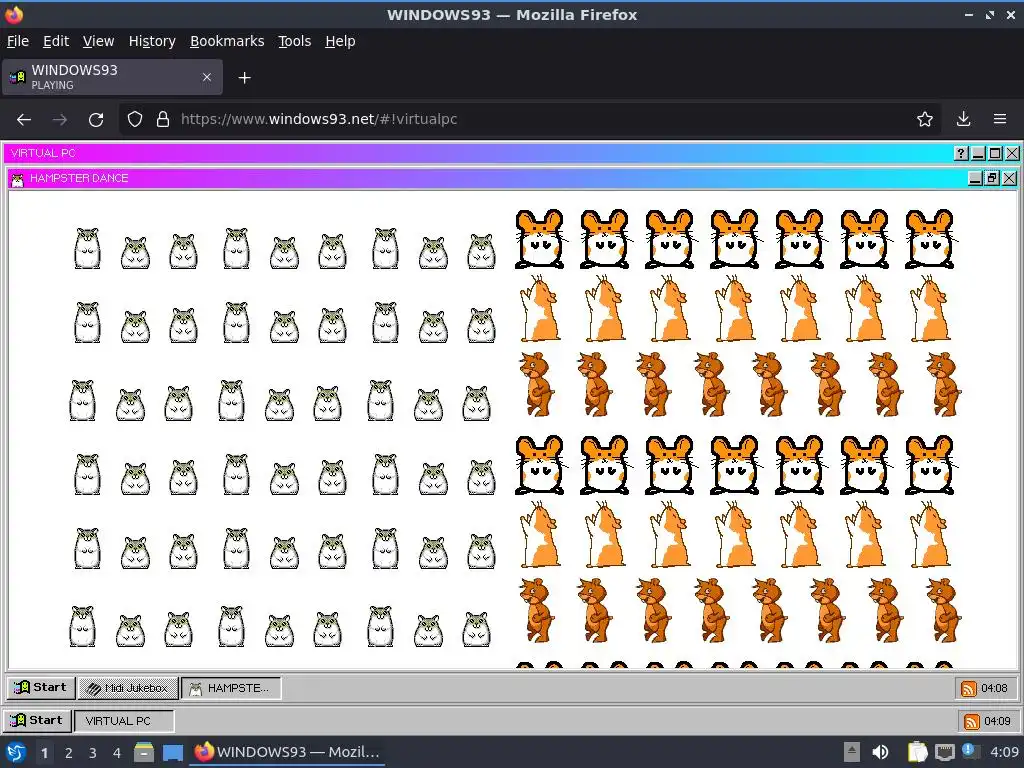
Task: Select HAMPSTE... taskbar button
Action: [x=231, y=688]
